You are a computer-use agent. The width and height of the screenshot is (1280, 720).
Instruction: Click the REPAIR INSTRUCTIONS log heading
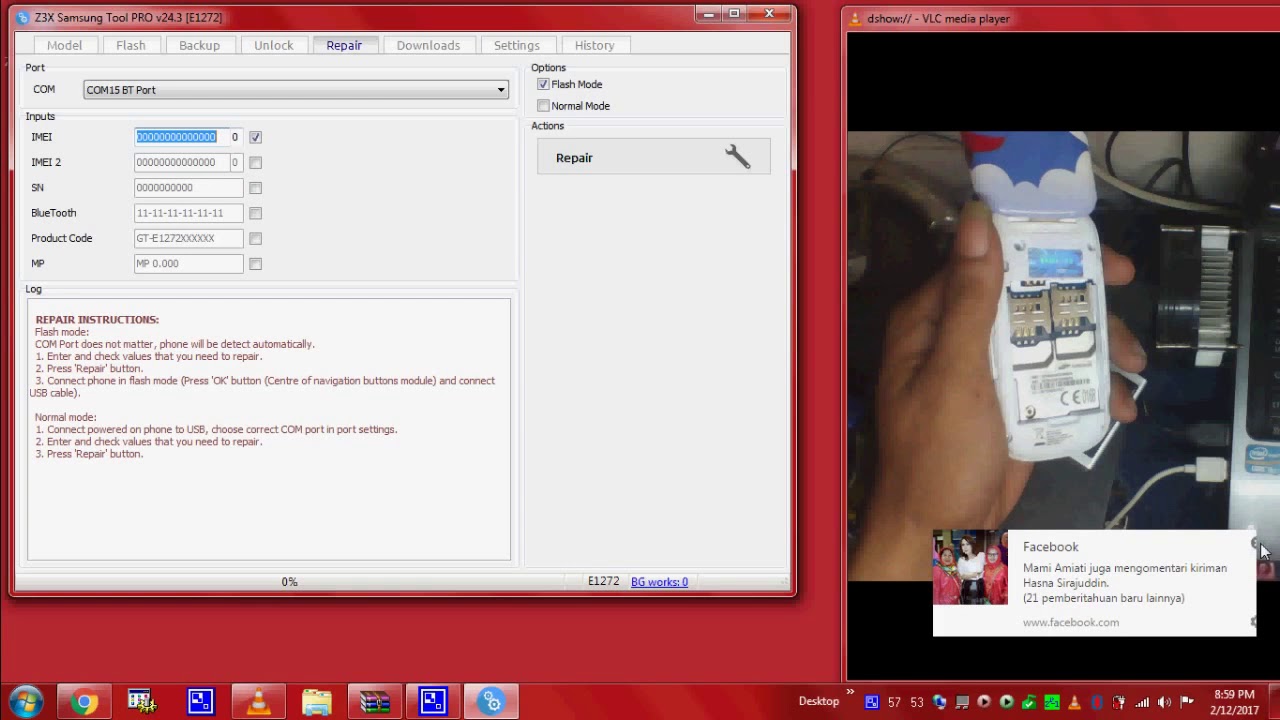tap(97, 319)
